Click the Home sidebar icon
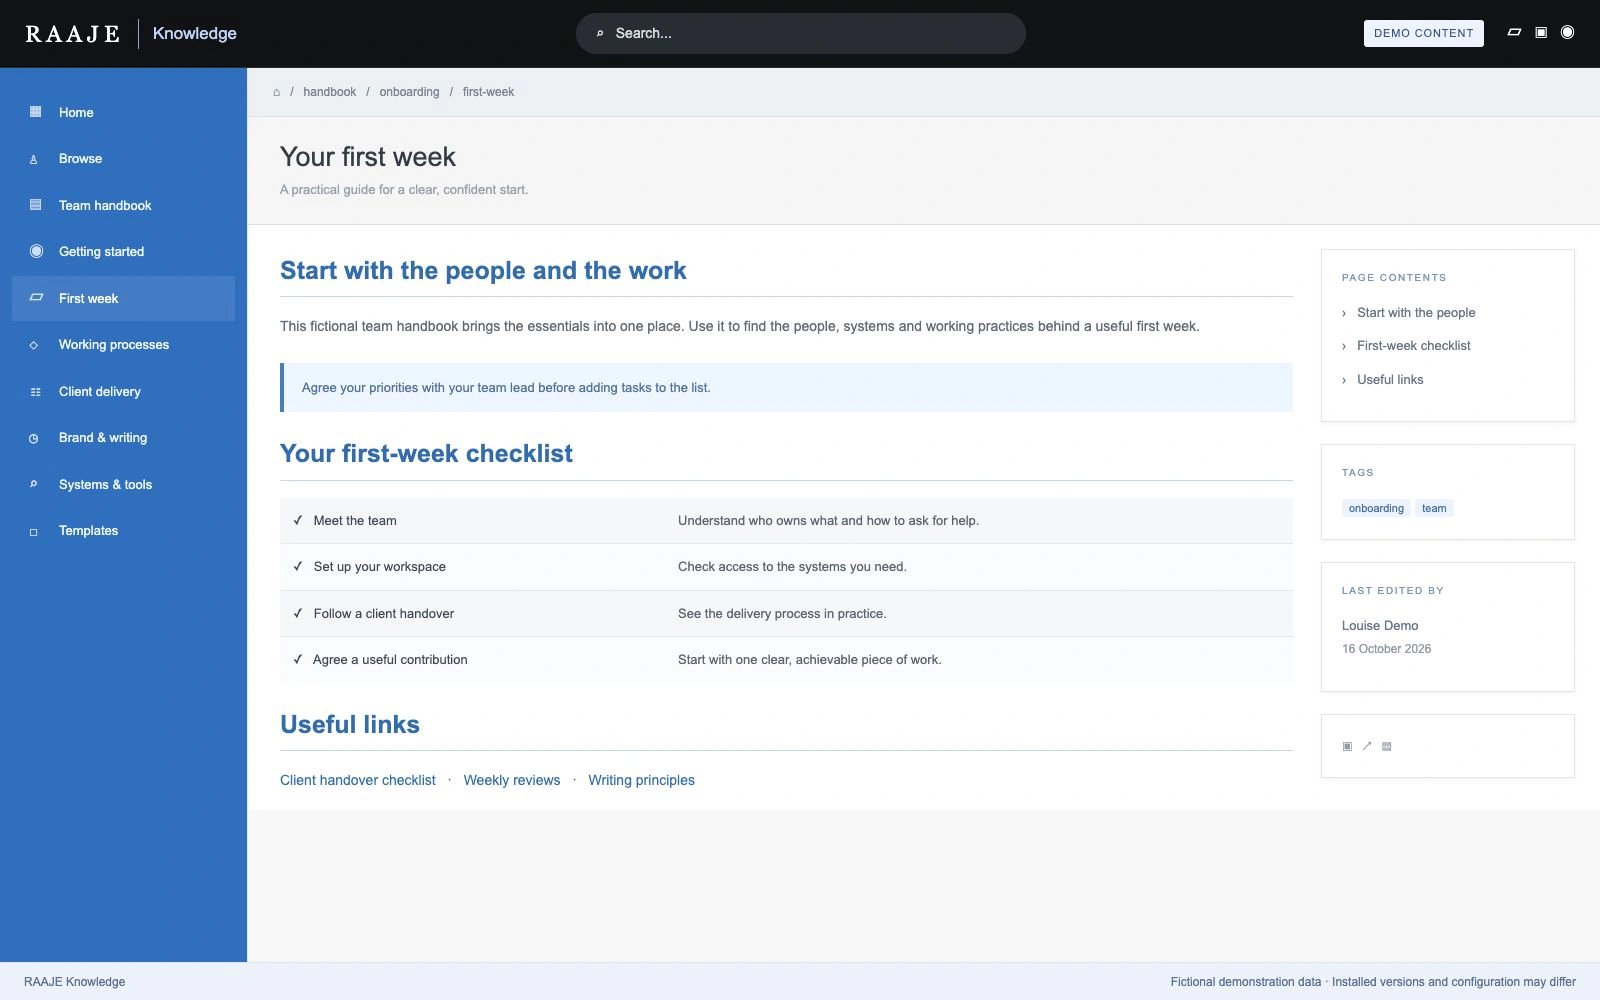The width and height of the screenshot is (1600, 1000). pyautogui.click(x=36, y=112)
